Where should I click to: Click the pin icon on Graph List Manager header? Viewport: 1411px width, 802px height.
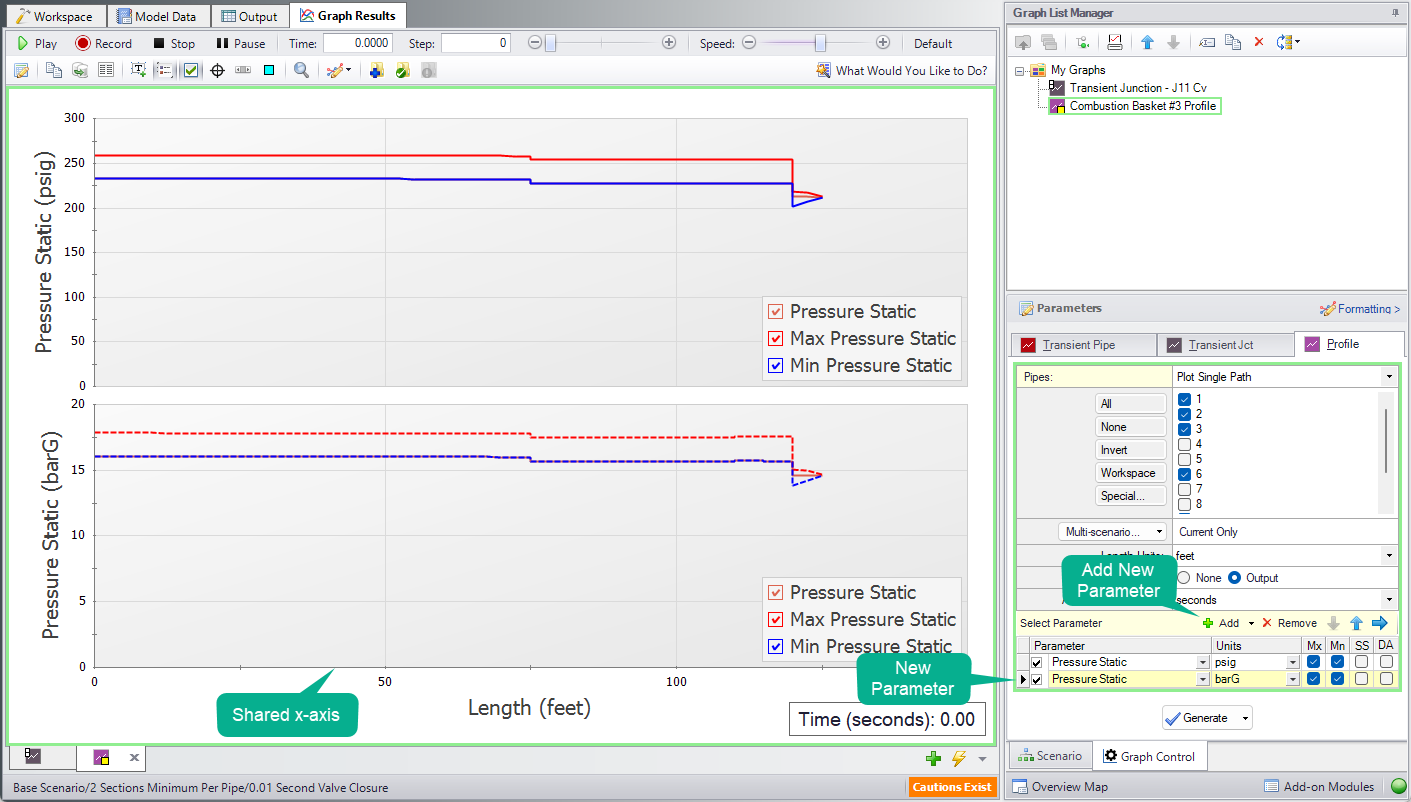coord(1395,13)
